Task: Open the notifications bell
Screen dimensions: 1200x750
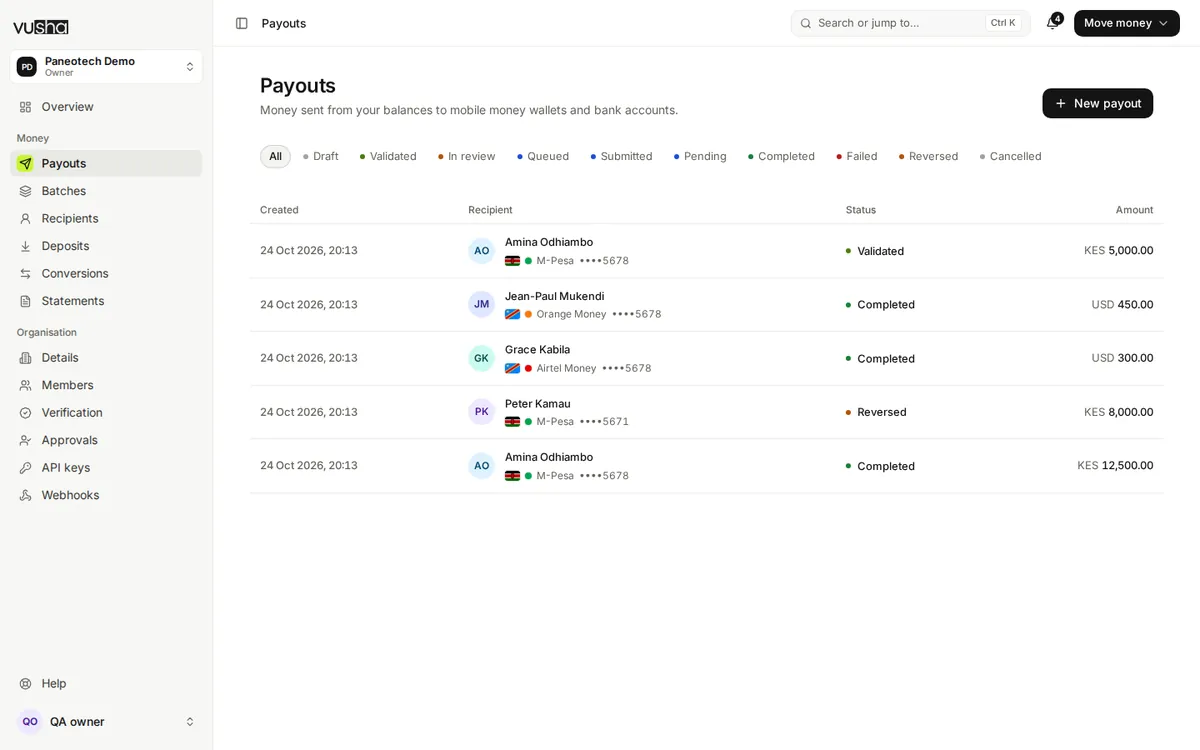Action: pos(1052,23)
